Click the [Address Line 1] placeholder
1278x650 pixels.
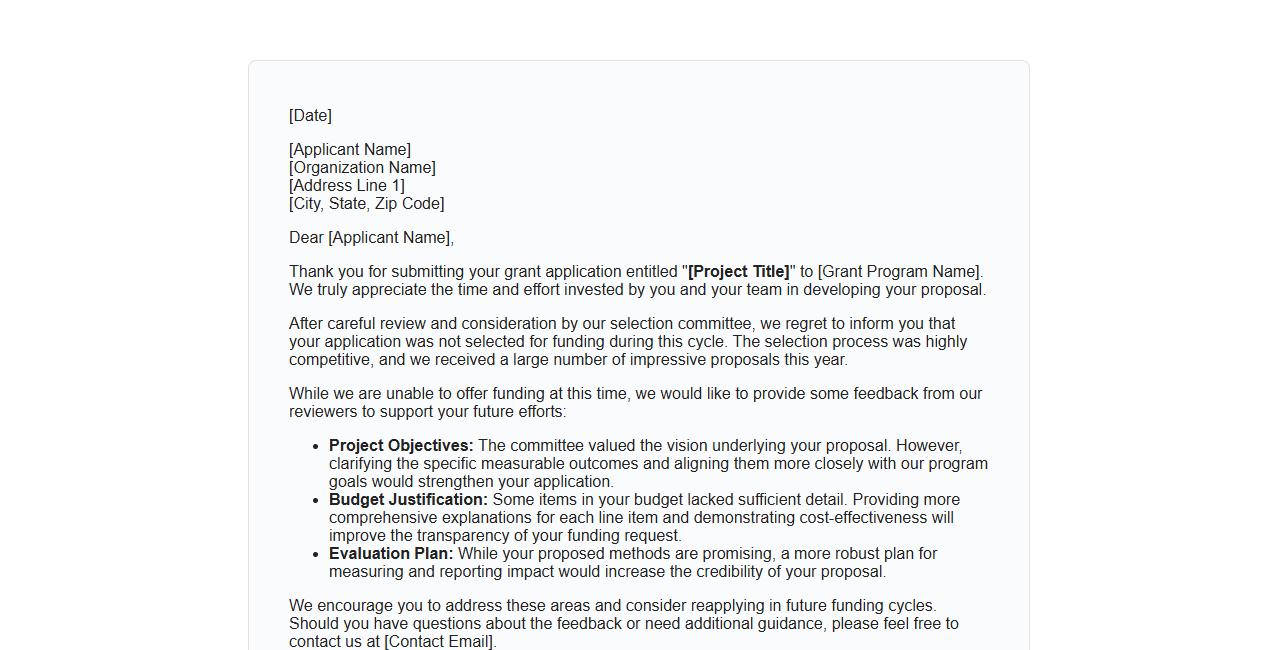[346, 186]
